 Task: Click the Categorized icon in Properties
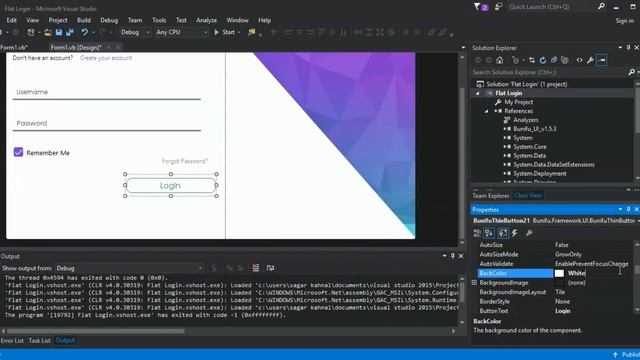(477, 233)
